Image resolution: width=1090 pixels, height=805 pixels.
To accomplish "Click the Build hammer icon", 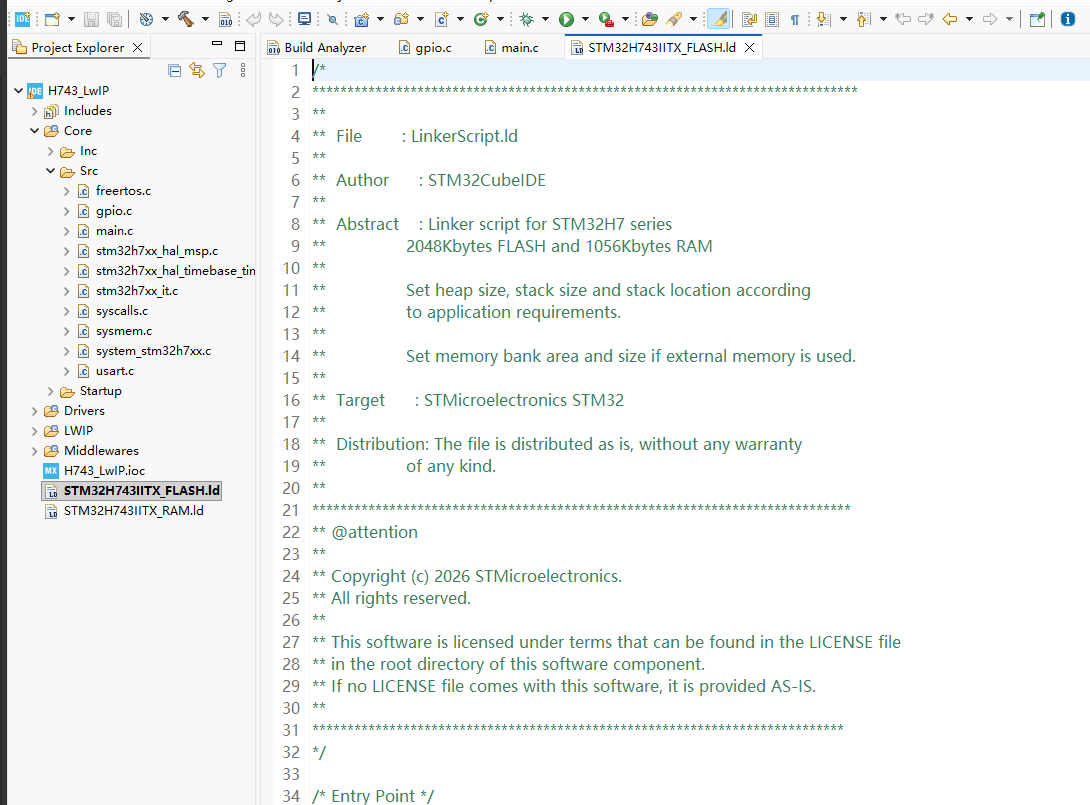I will point(185,19).
